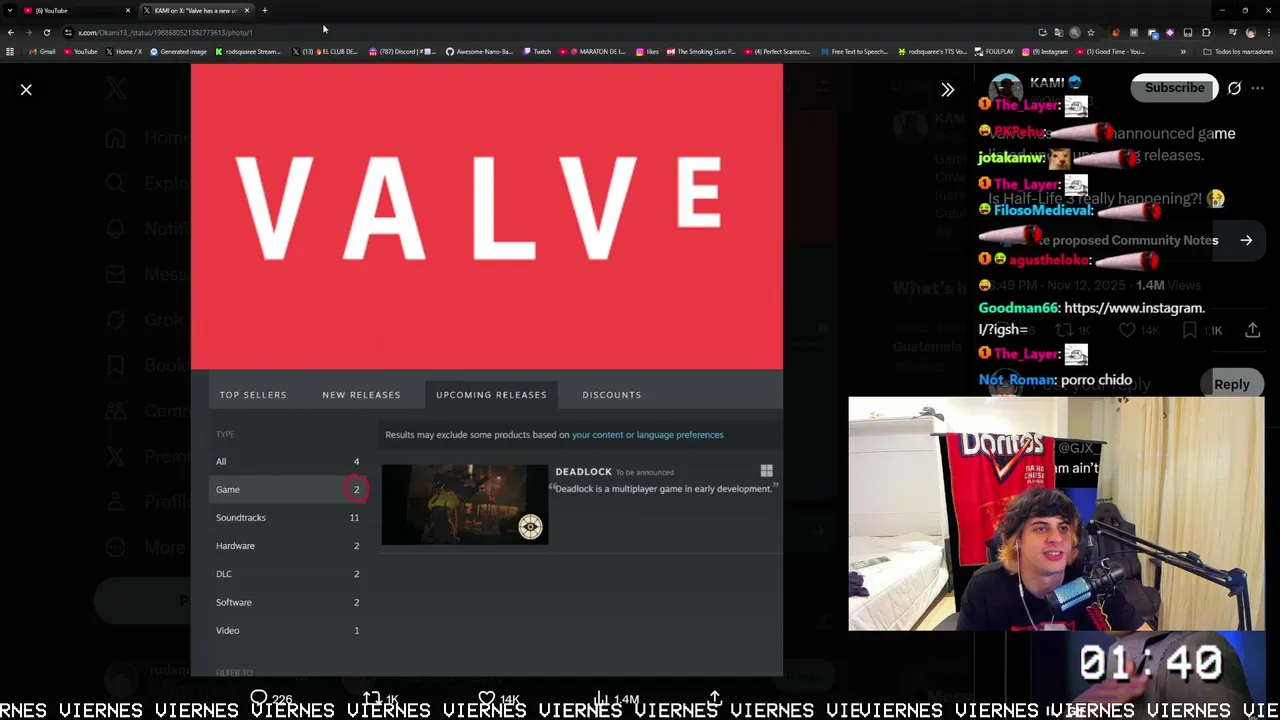Open the translate page icon in address bar
Viewport: 1280px width, 720px height.
[1058, 32]
